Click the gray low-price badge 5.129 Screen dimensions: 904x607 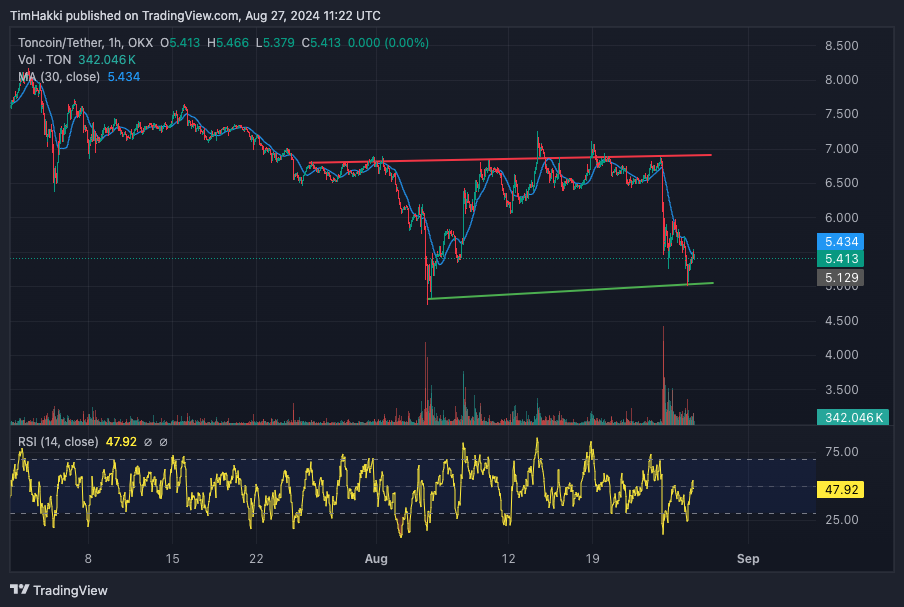pyautogui.click(x=838, y=277)
